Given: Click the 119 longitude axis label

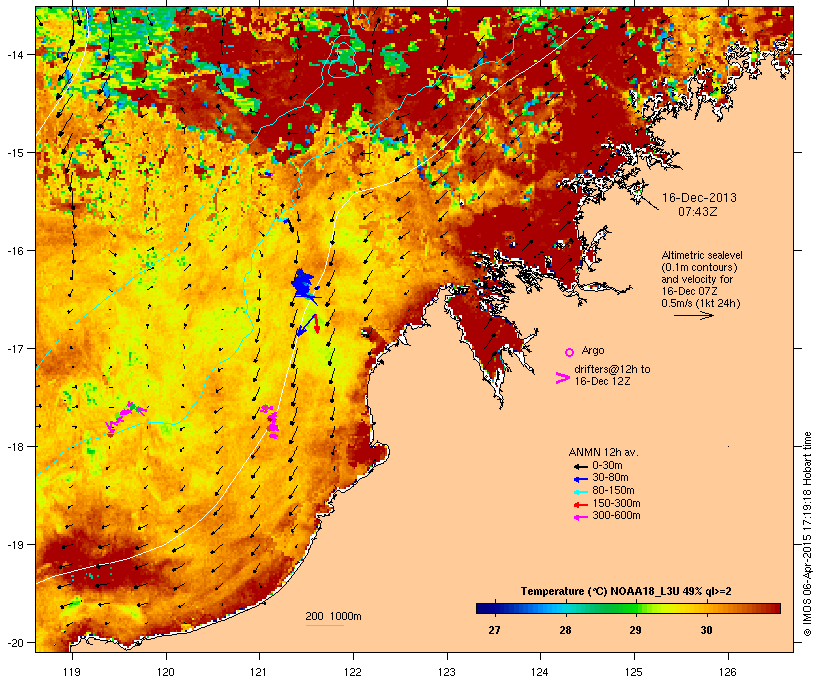Looking at the screenshot, I should coord(72,672).
